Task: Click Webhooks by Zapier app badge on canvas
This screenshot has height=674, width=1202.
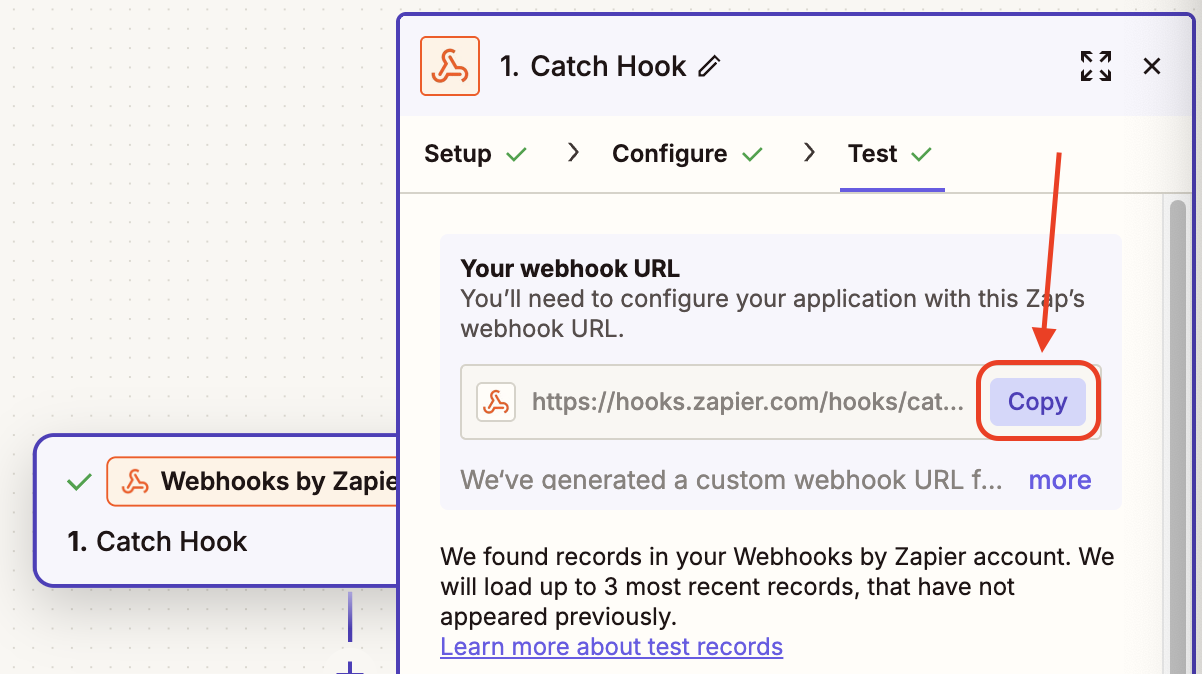Action: click(x=252, y=482)
